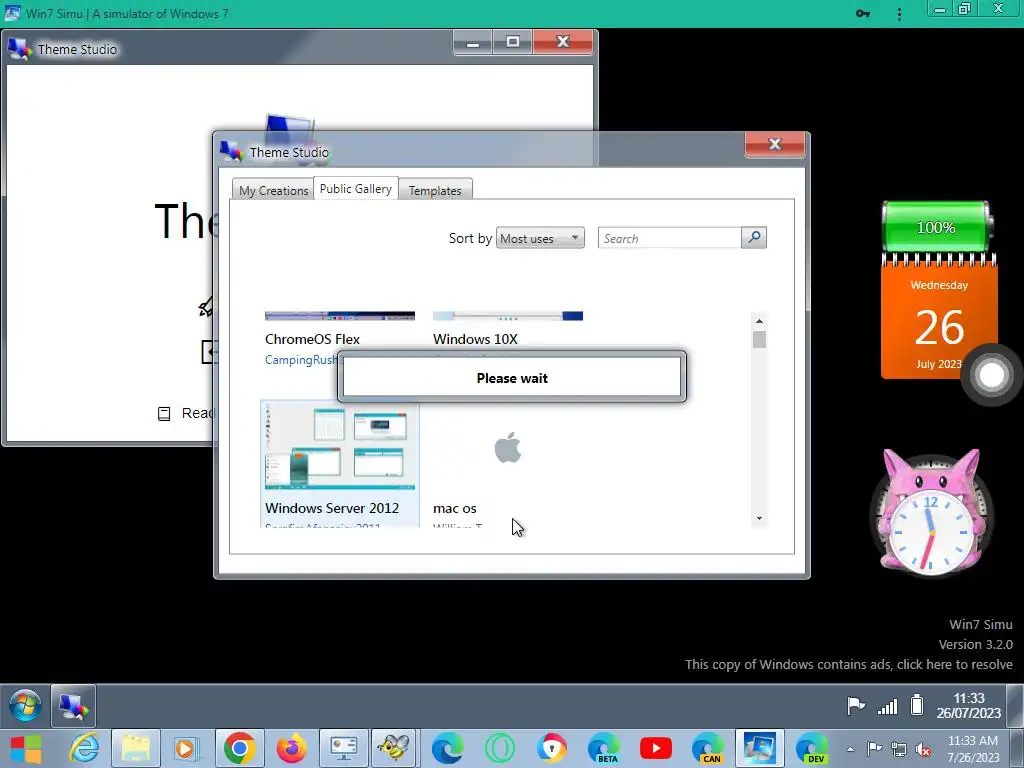This screenshot has width=1024, height=768.
Task: Expand the Sort by Most uses dropdown
Action: pyautogui.click(x=540, y=238)
